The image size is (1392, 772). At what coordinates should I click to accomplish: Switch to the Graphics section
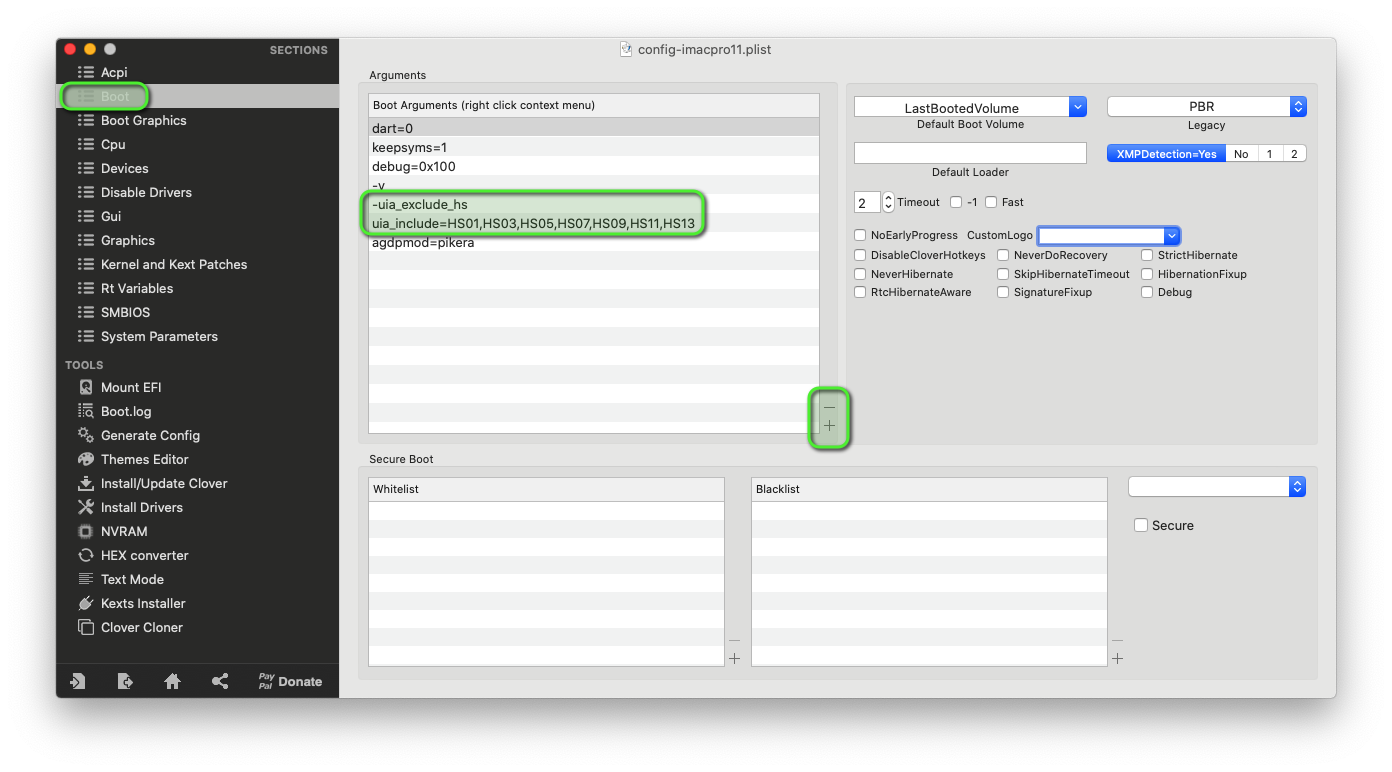coord(198,240)
